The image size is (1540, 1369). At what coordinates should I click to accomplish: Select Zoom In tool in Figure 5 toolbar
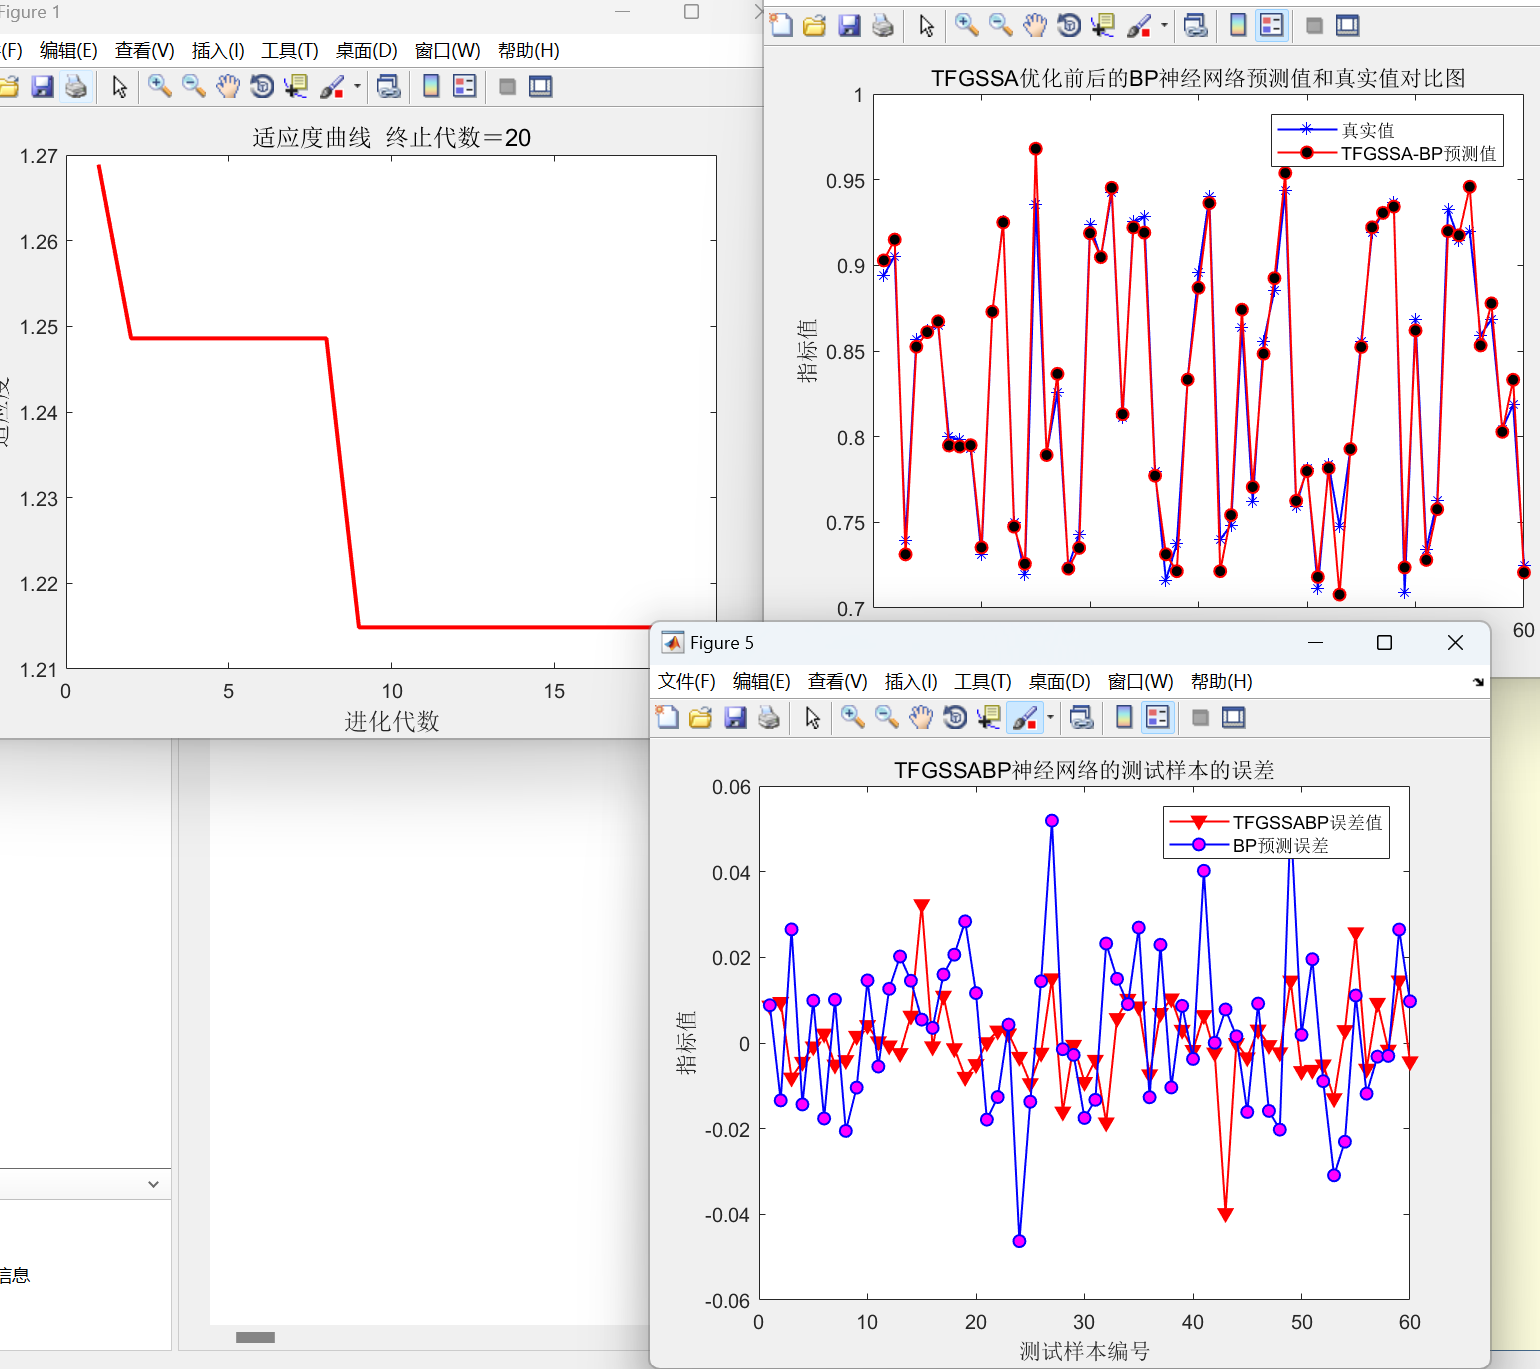[x=852, y=717]
